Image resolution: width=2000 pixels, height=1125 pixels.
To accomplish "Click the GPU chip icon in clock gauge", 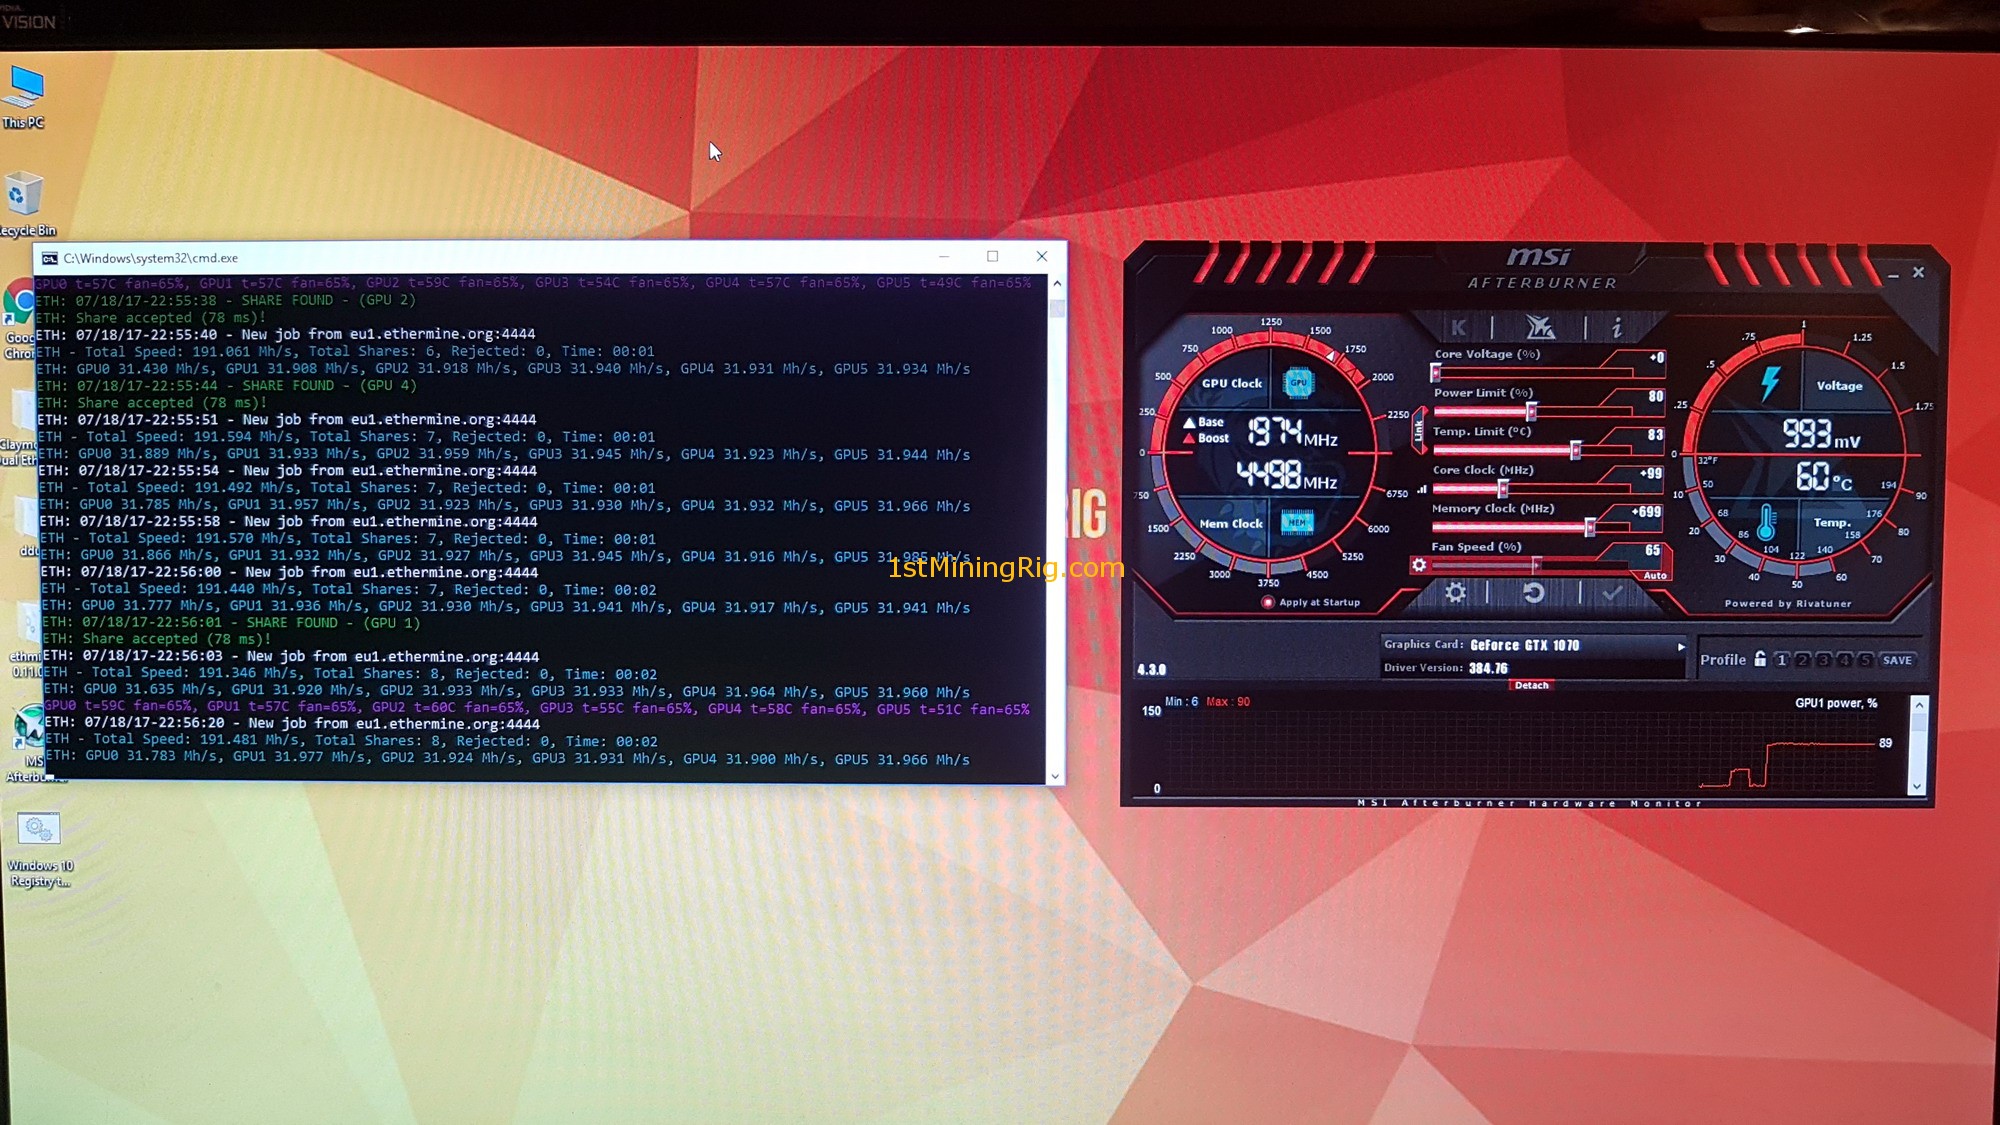I will coord(1298,382).
